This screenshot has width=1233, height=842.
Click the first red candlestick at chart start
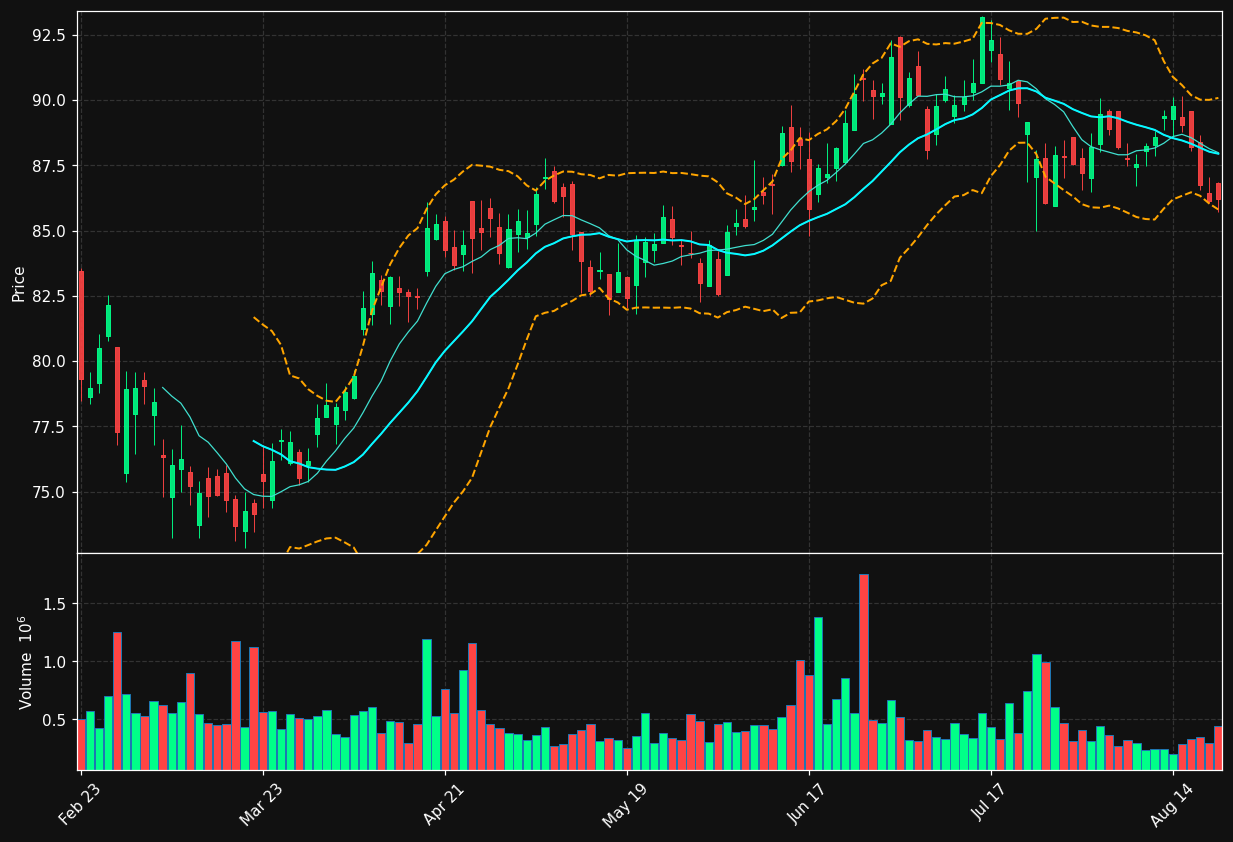tap(81, 325)
